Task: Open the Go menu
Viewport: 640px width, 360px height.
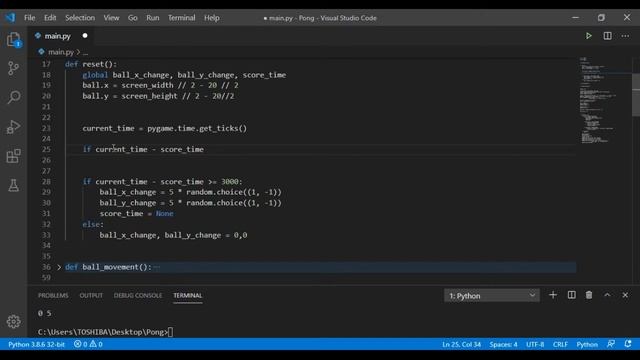Action: click(133, 18)
